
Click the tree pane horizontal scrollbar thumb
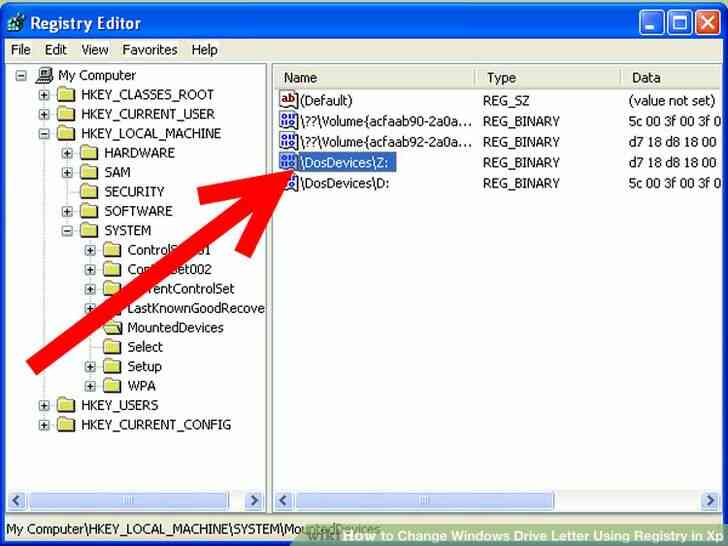click(128, 500)
